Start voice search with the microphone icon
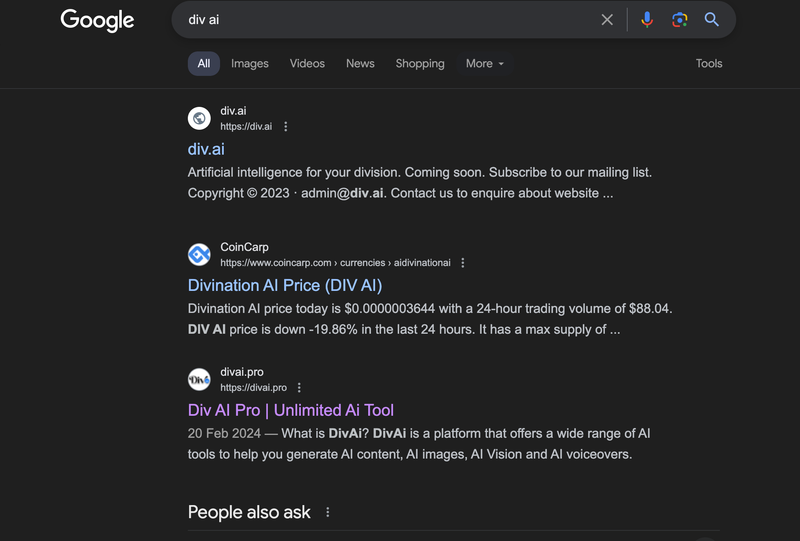800x541 pixels. [647, 20]
